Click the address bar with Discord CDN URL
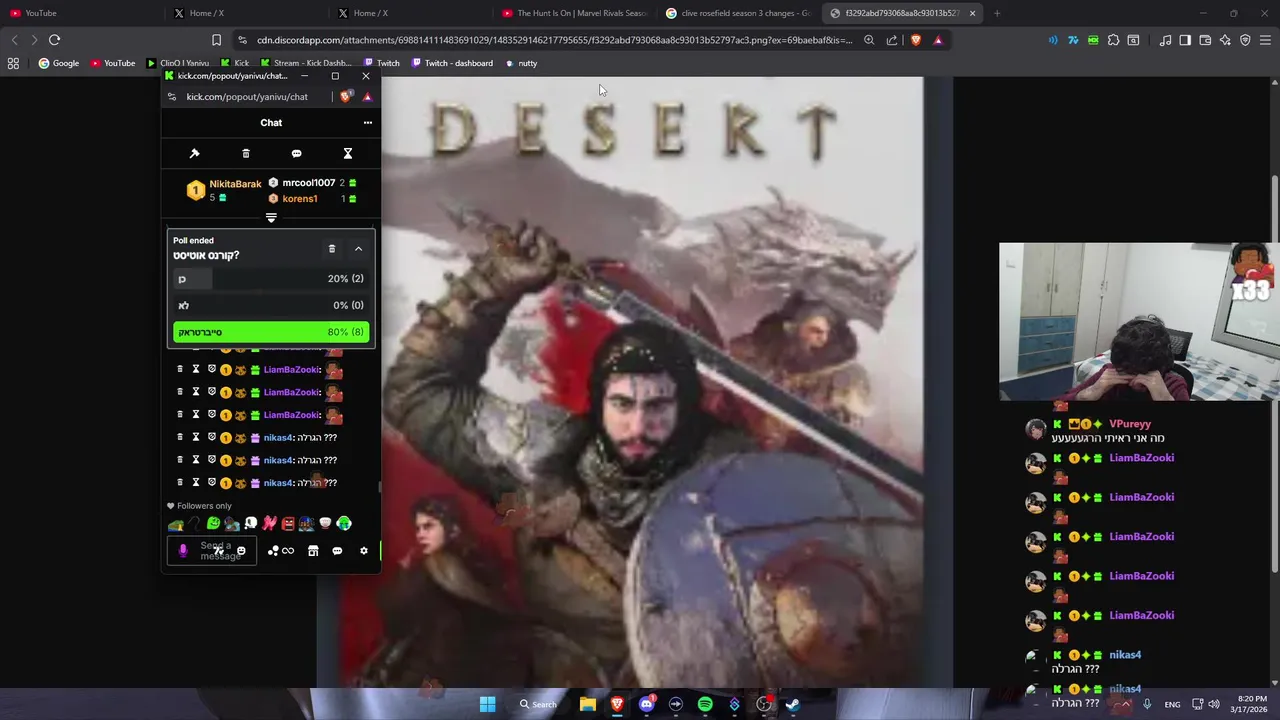Screen dimensions: 1280x720 click(553, 40)
